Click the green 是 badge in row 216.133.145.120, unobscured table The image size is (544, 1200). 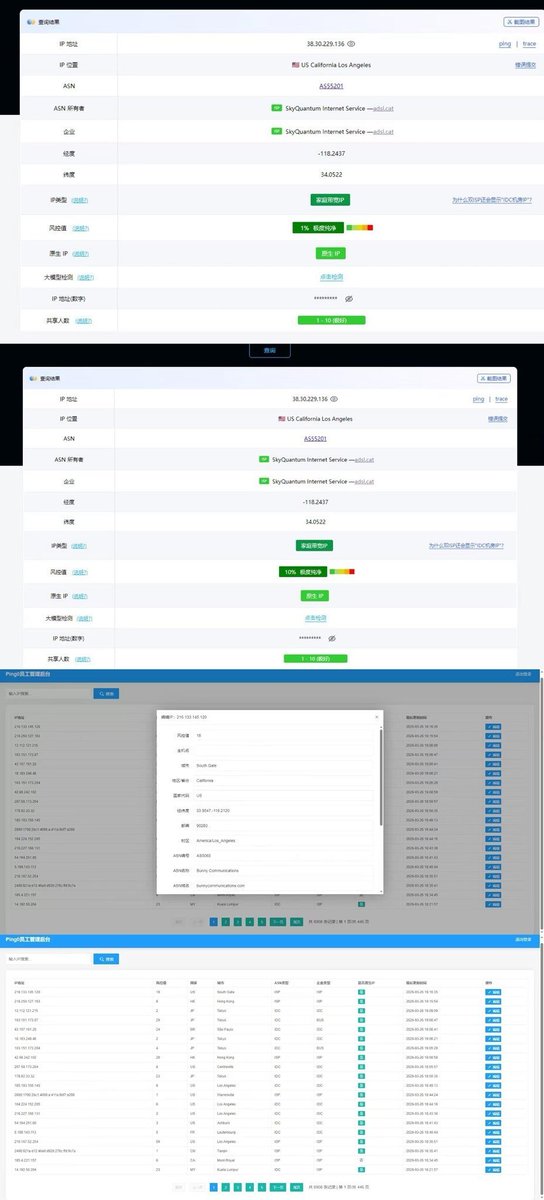point(361,992)
